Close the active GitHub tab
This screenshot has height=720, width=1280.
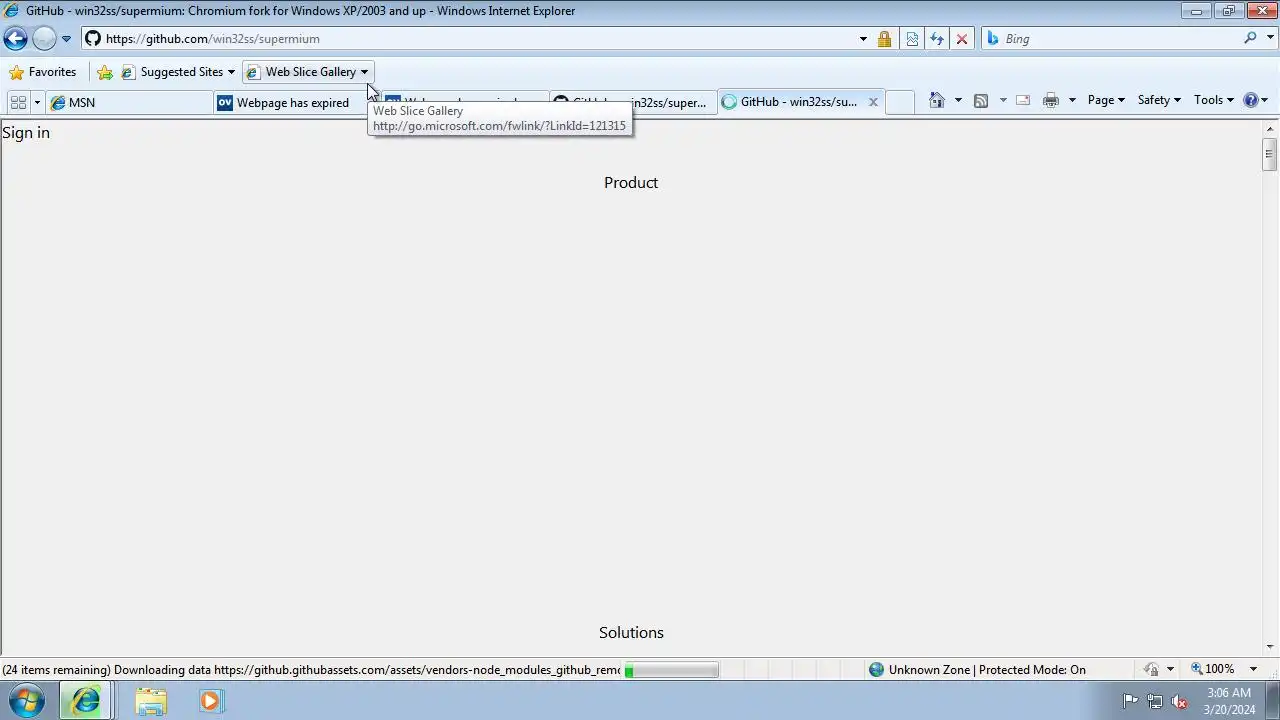pos(873,102)
